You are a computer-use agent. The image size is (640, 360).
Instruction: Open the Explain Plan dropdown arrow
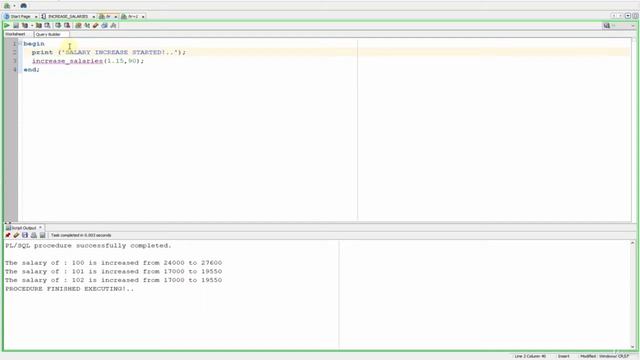tap(32, 25)
